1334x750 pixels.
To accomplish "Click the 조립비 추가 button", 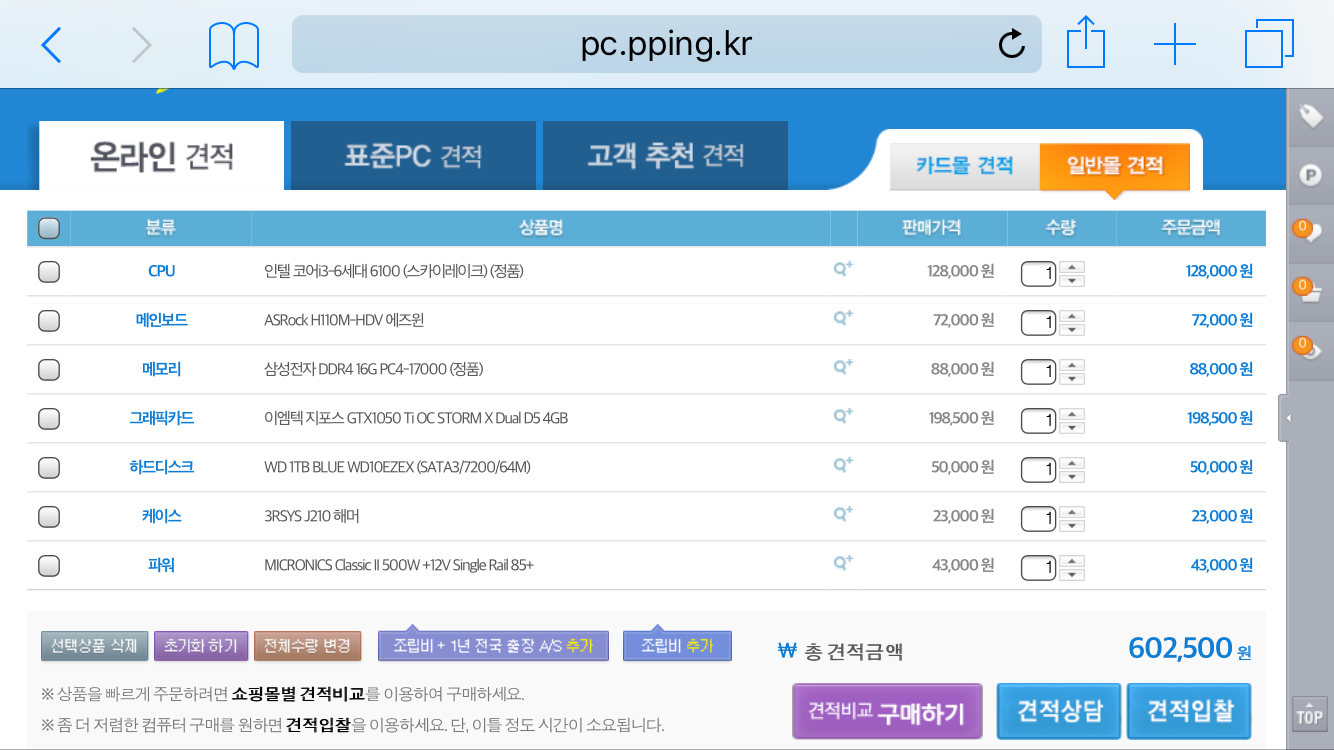I will coord(677,646).
